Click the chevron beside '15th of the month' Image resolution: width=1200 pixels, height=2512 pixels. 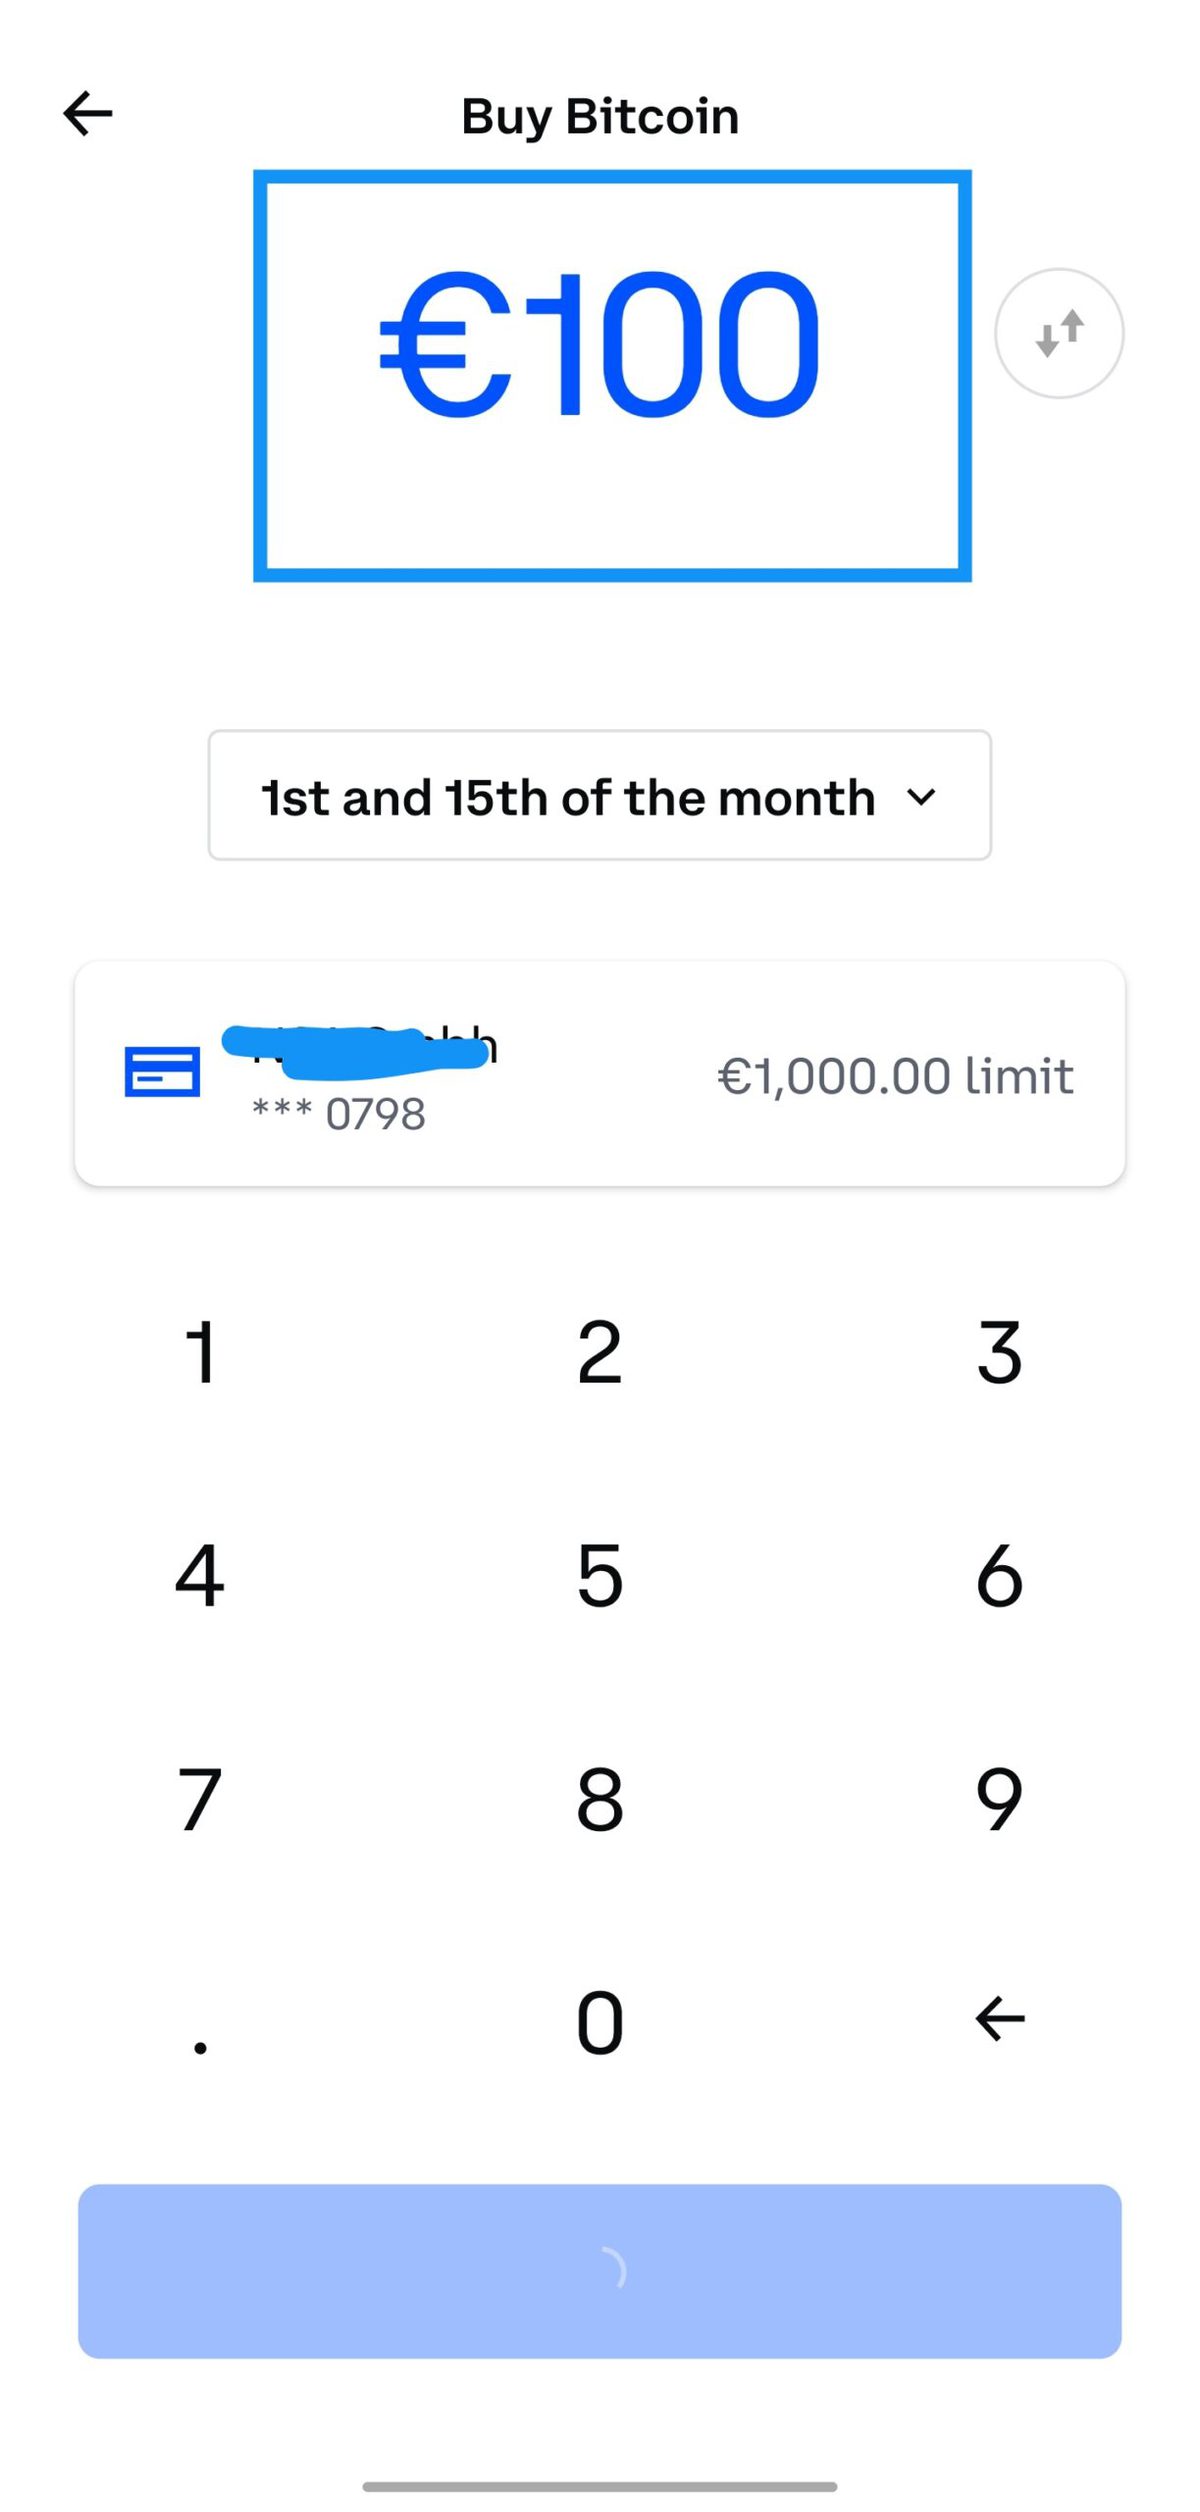click(x=921, y=797)
